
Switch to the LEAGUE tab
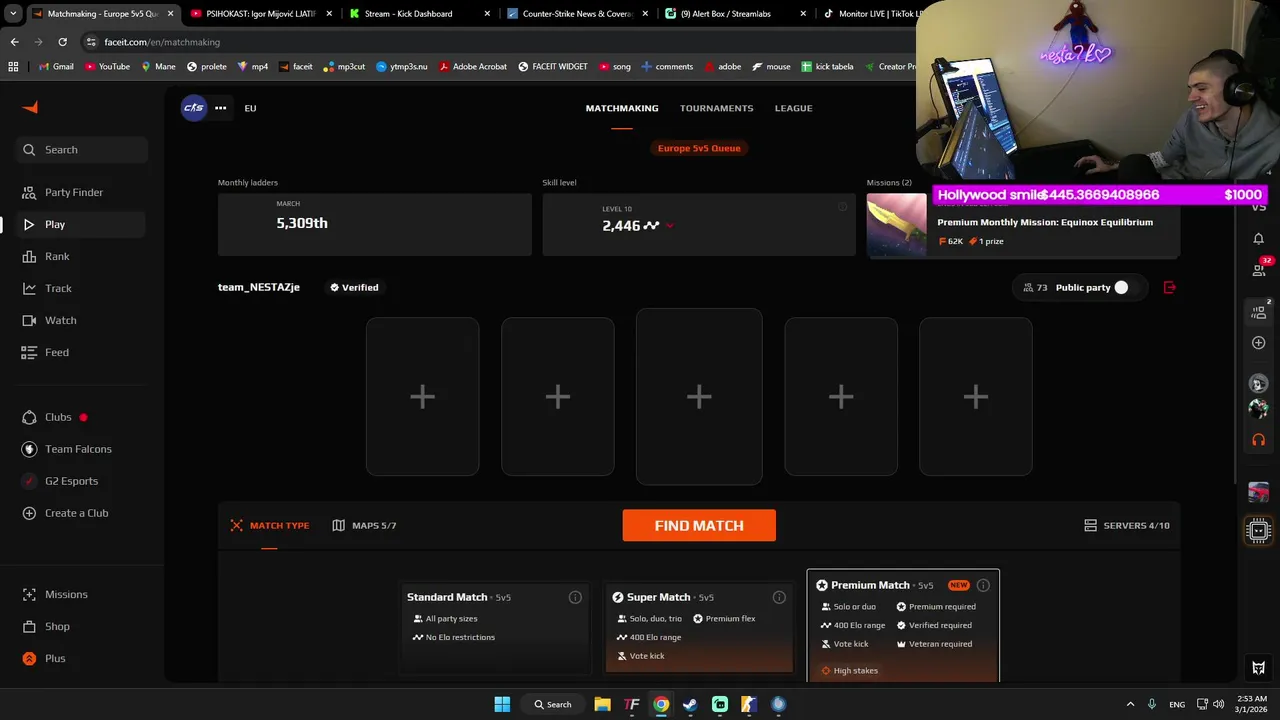[794, 108]
